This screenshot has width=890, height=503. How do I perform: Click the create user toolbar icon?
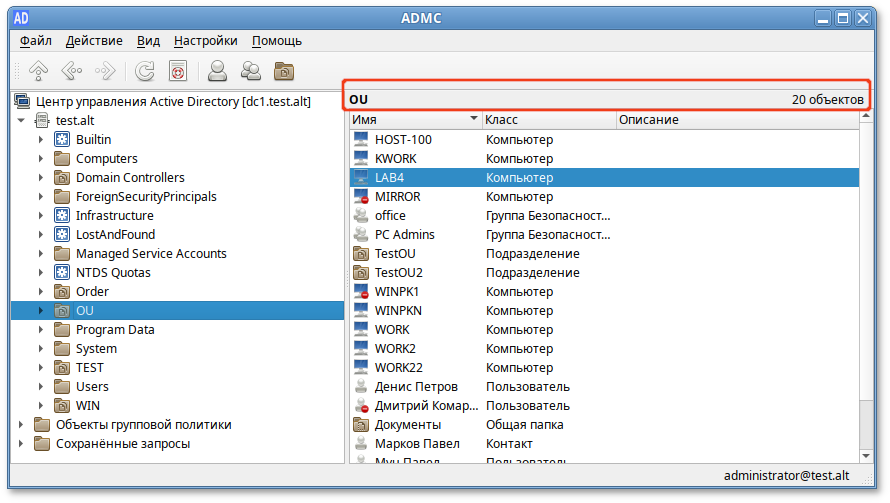click(x=216, y=71)
